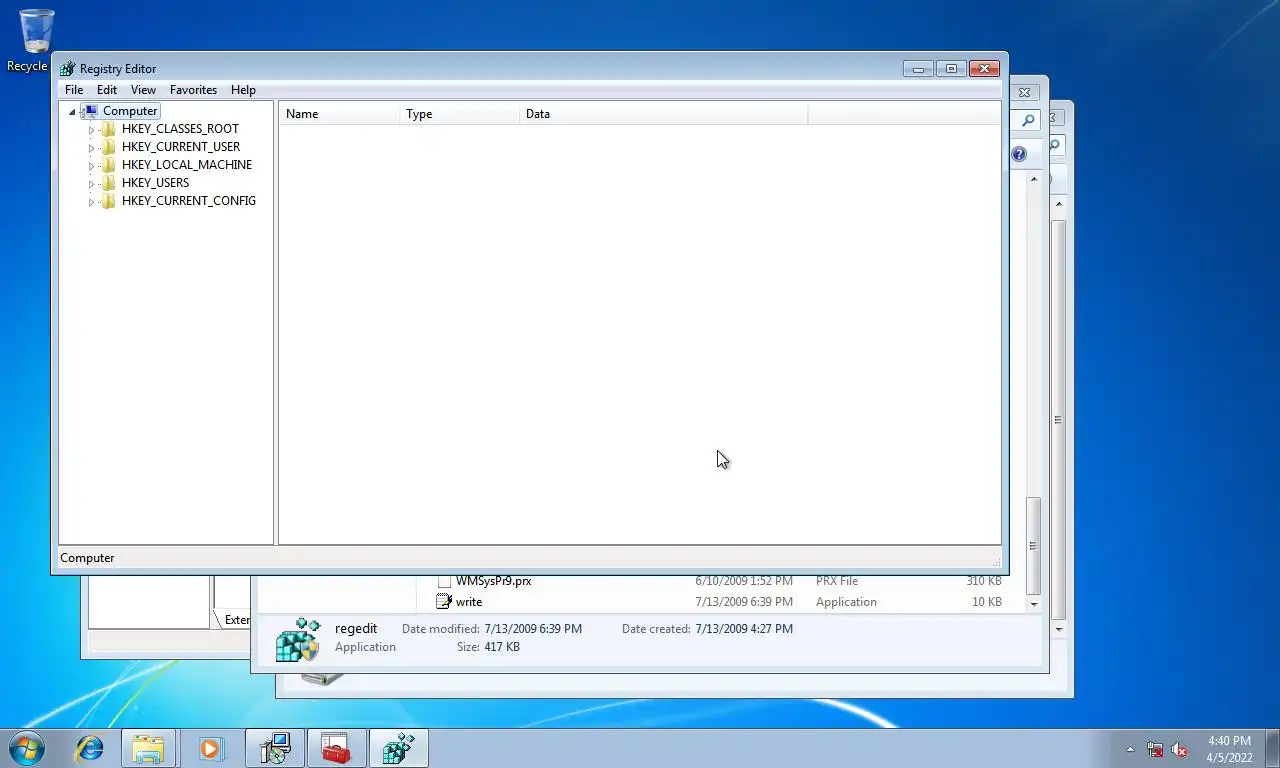Open the Favorites menu
The image size is (1280, 768).
tap(193, 90)
